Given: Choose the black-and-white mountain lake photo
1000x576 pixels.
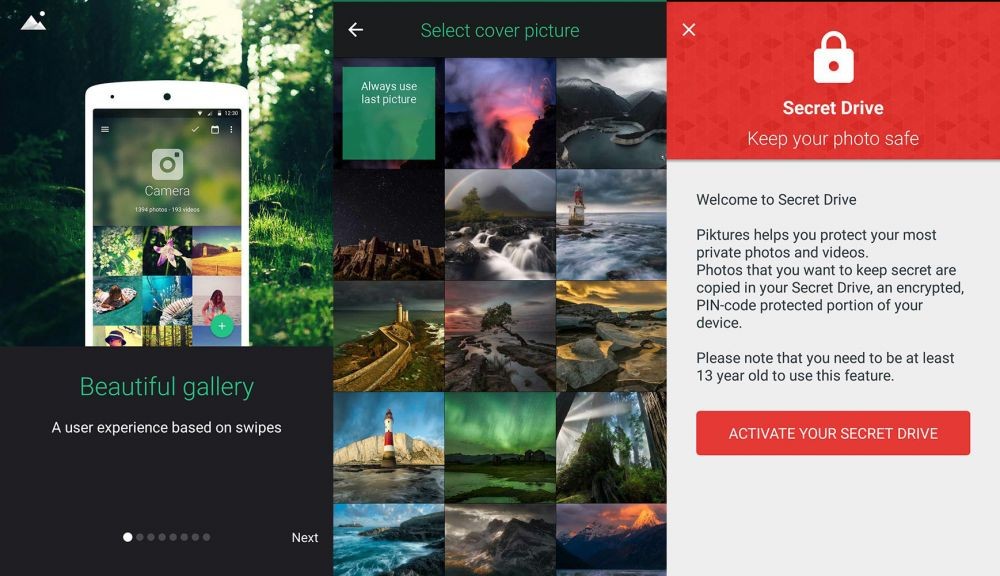Looking at the screenshot, I should [611, 113].
